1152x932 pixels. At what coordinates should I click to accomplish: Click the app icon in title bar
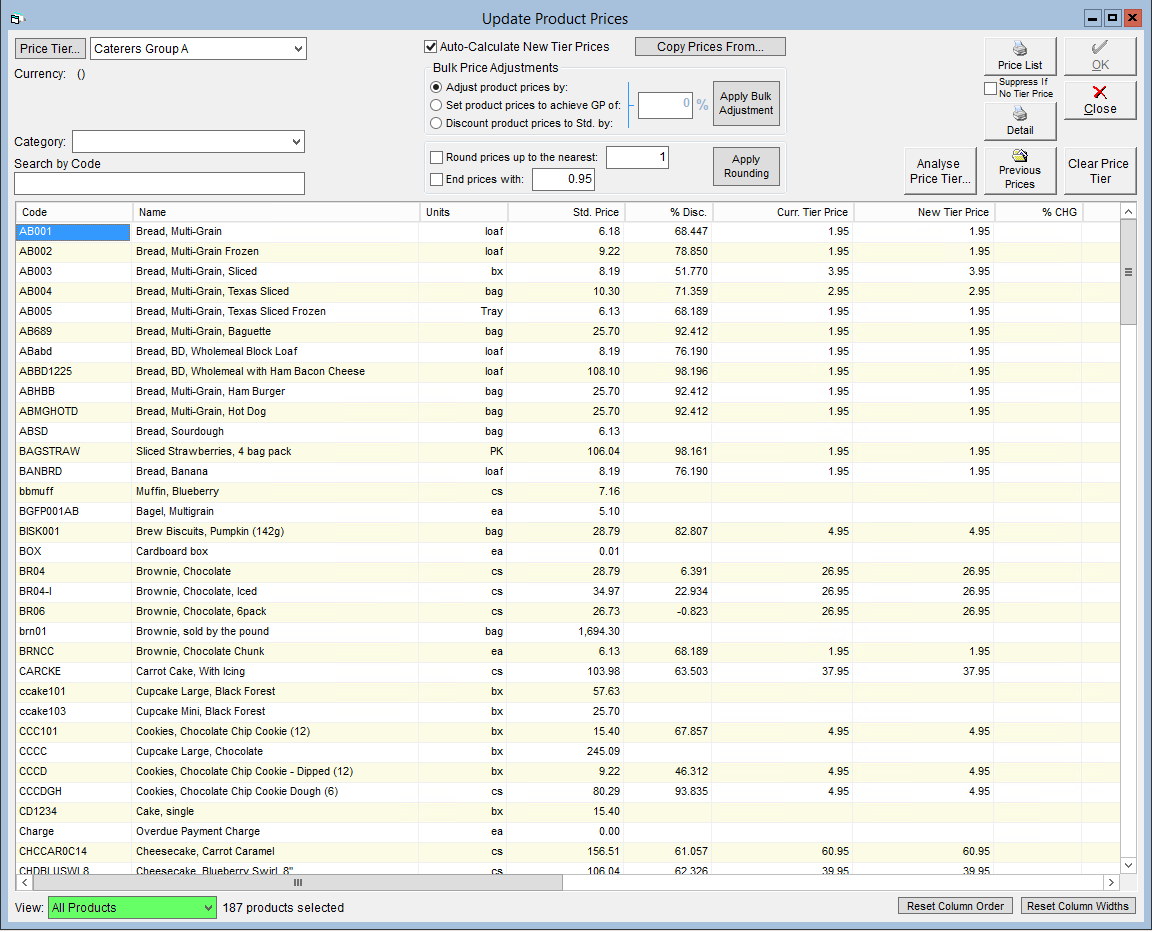coord(18,18)
